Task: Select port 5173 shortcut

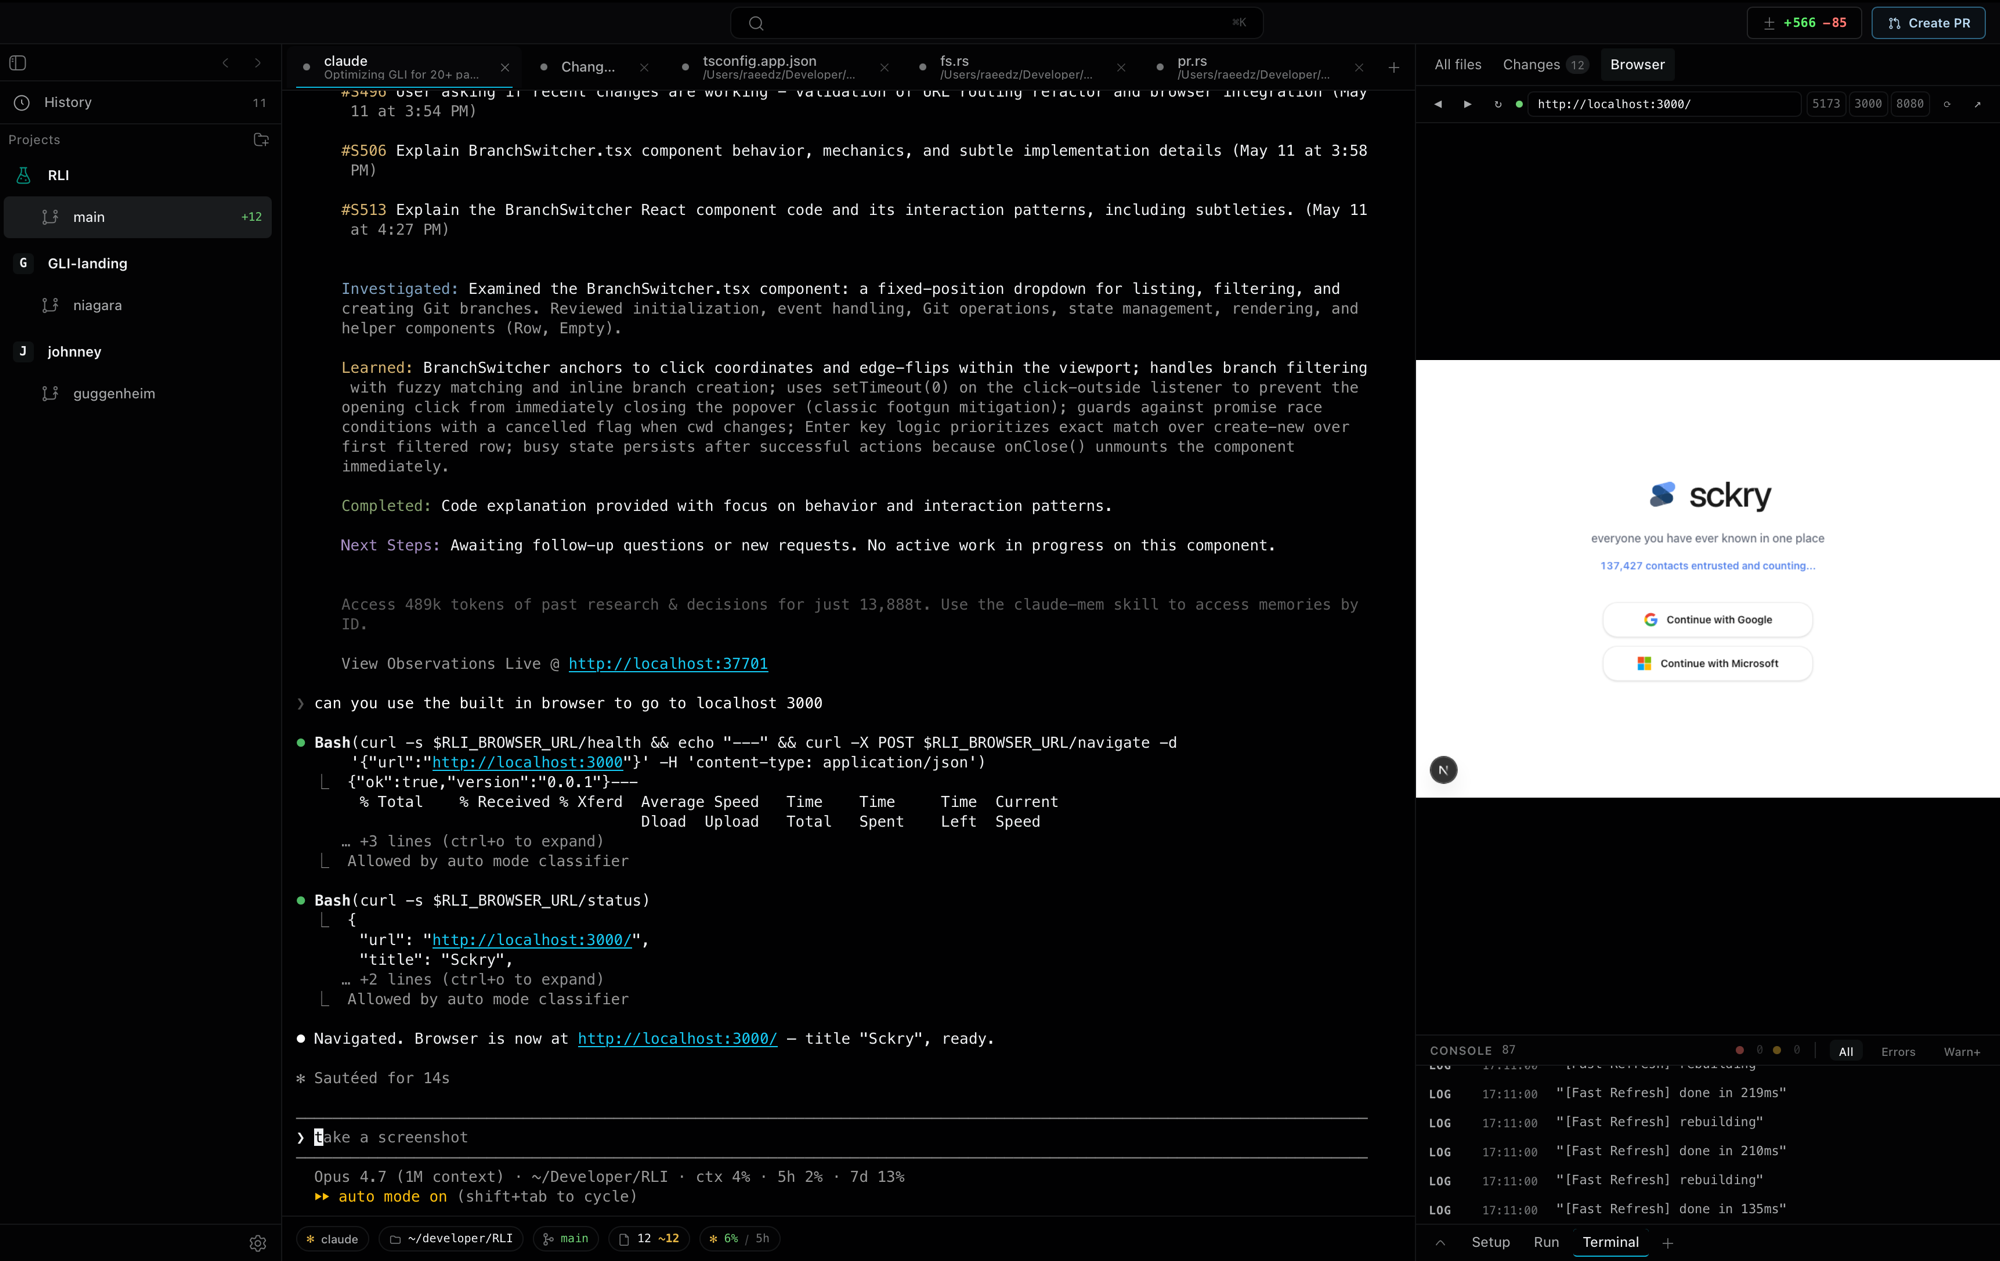Action: click(1826, 104)
